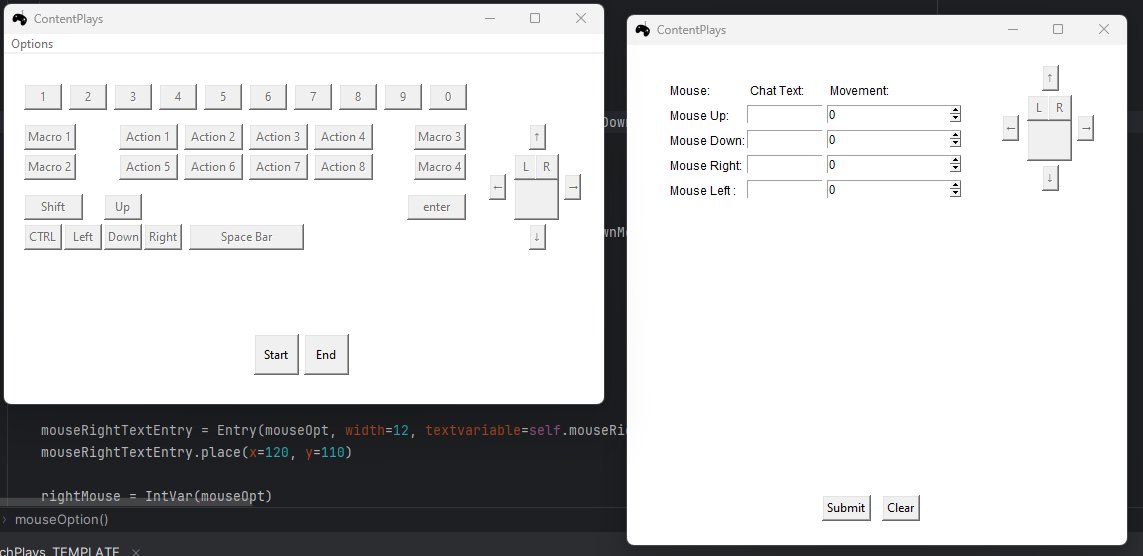Click the CTRL key button
This screenshot has height=556, width=1143.
point(43,237)
